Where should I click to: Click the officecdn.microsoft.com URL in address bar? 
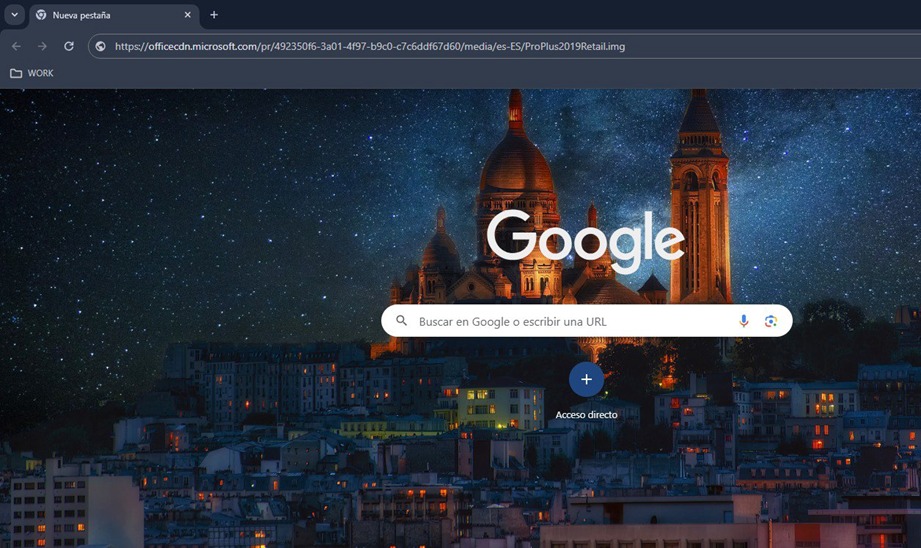coord(370,46)
